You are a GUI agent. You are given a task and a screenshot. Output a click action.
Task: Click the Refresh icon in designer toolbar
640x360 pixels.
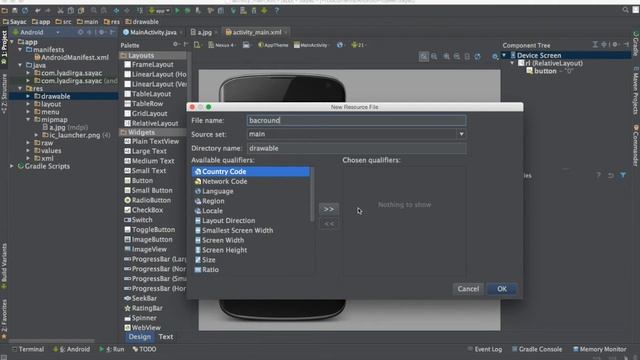tap(478, 57)
